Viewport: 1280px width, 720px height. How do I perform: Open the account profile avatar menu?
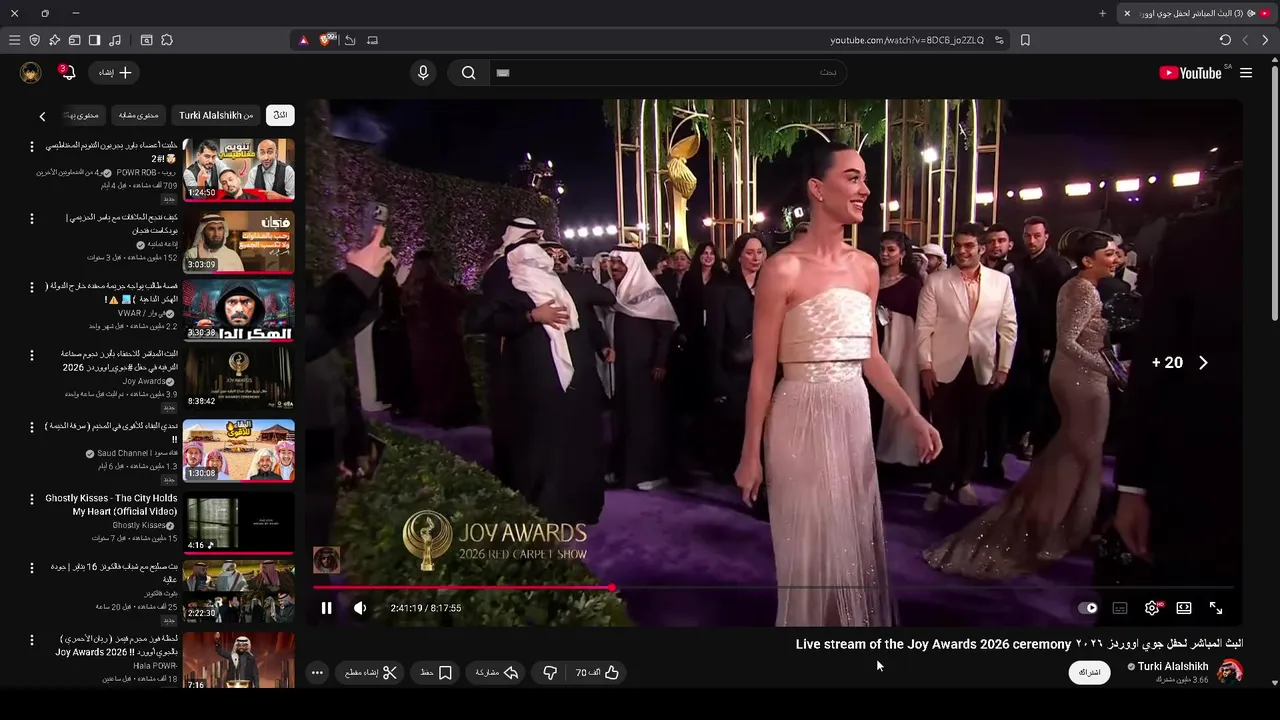point(30,73)
